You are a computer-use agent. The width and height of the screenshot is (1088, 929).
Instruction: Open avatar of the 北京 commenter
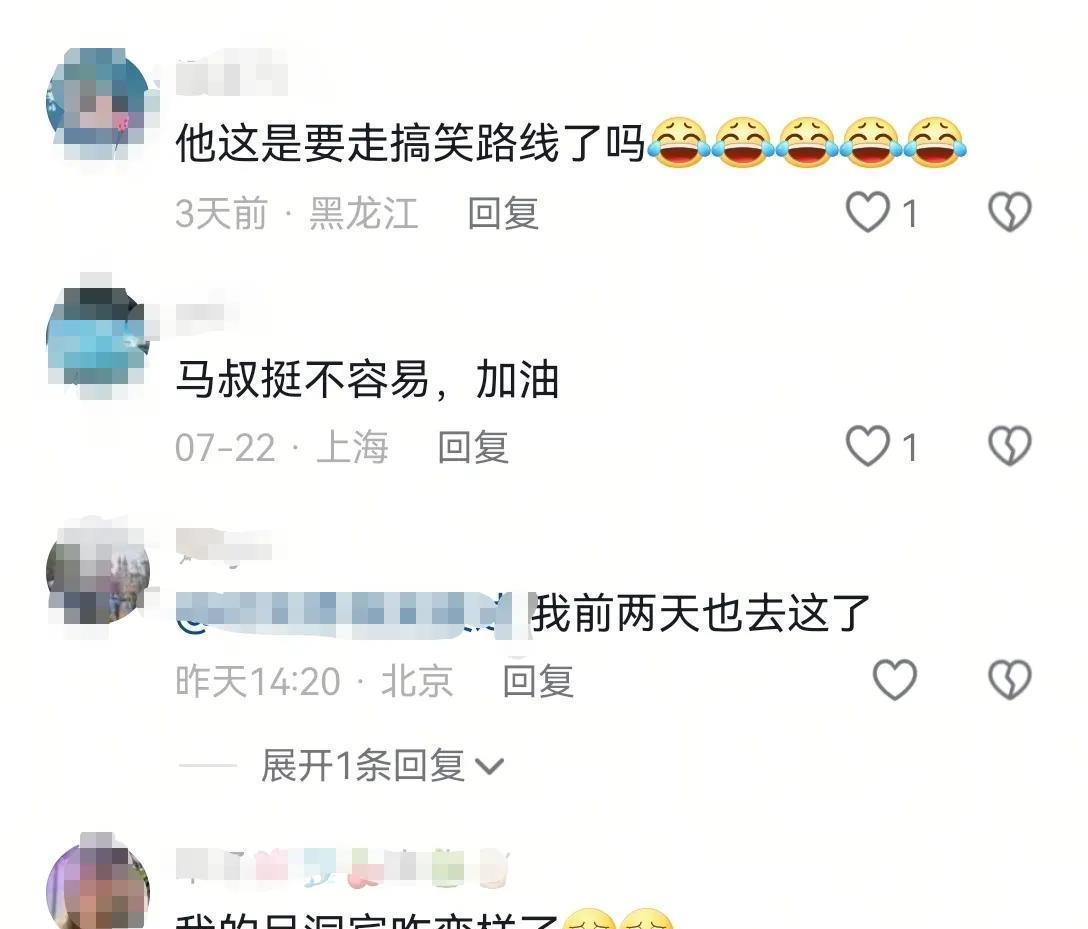click(x=98, y=572)
